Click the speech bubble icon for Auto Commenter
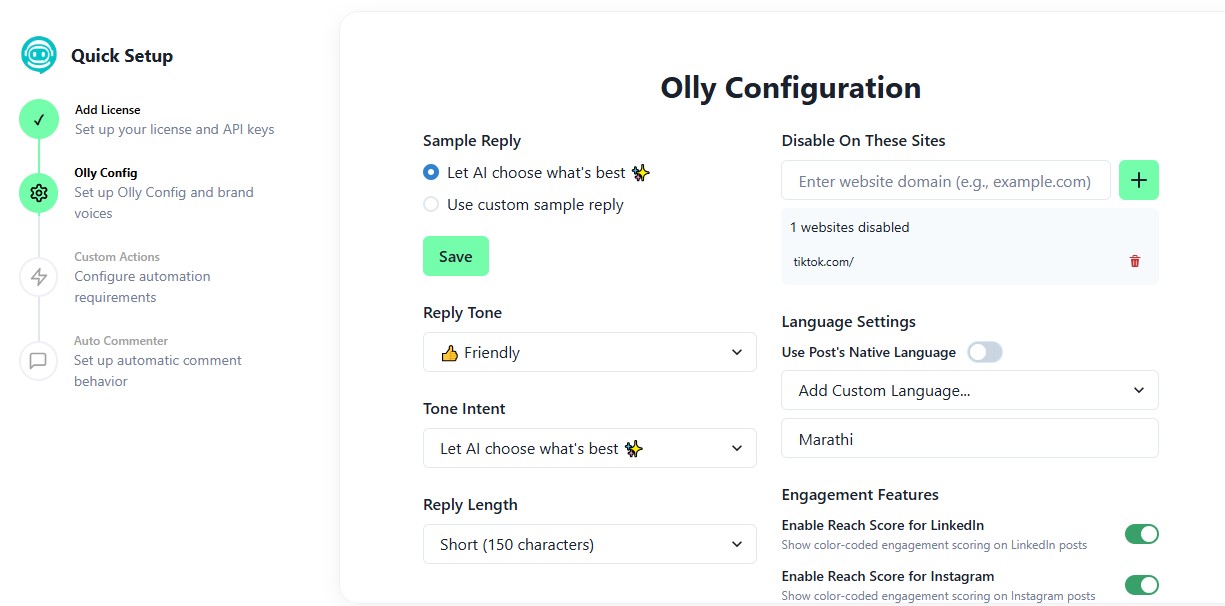The height and width of the screenshot is (606, 1225). point(38,361)
